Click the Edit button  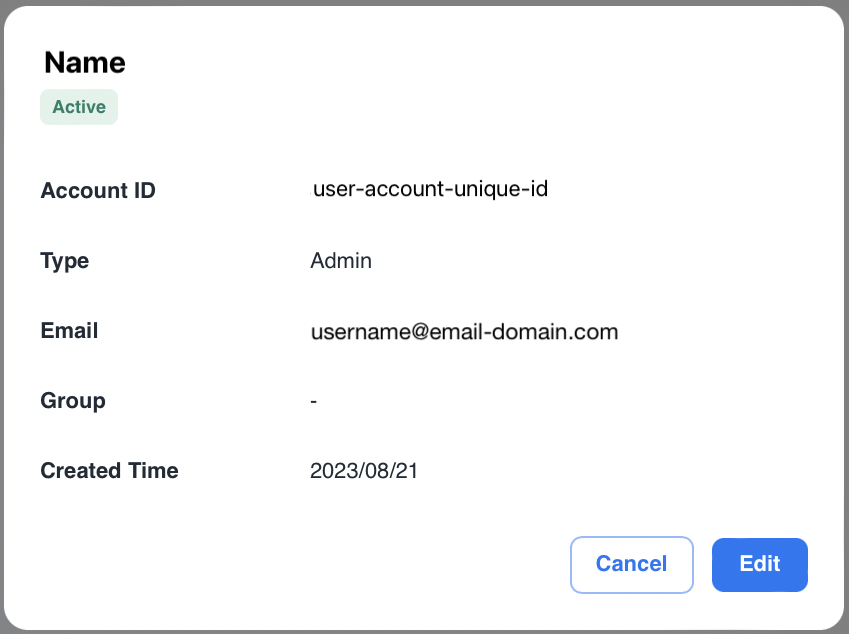point(759,564)
